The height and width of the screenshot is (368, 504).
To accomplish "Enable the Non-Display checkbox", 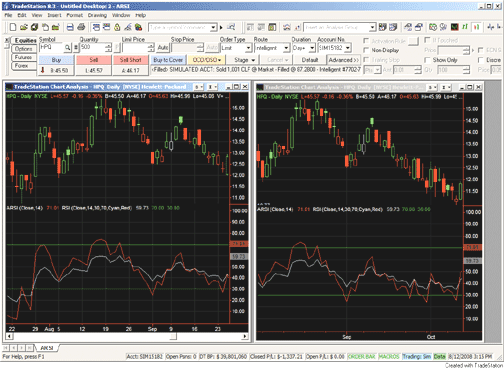I will point(366,50).
